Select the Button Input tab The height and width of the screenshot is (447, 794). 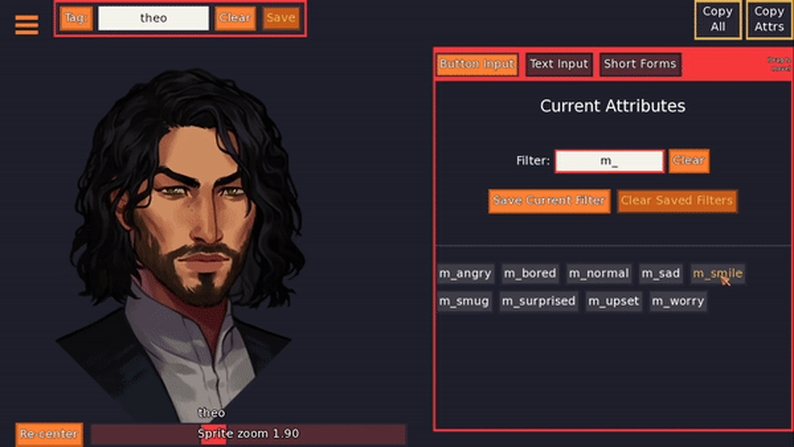[477, 64]
